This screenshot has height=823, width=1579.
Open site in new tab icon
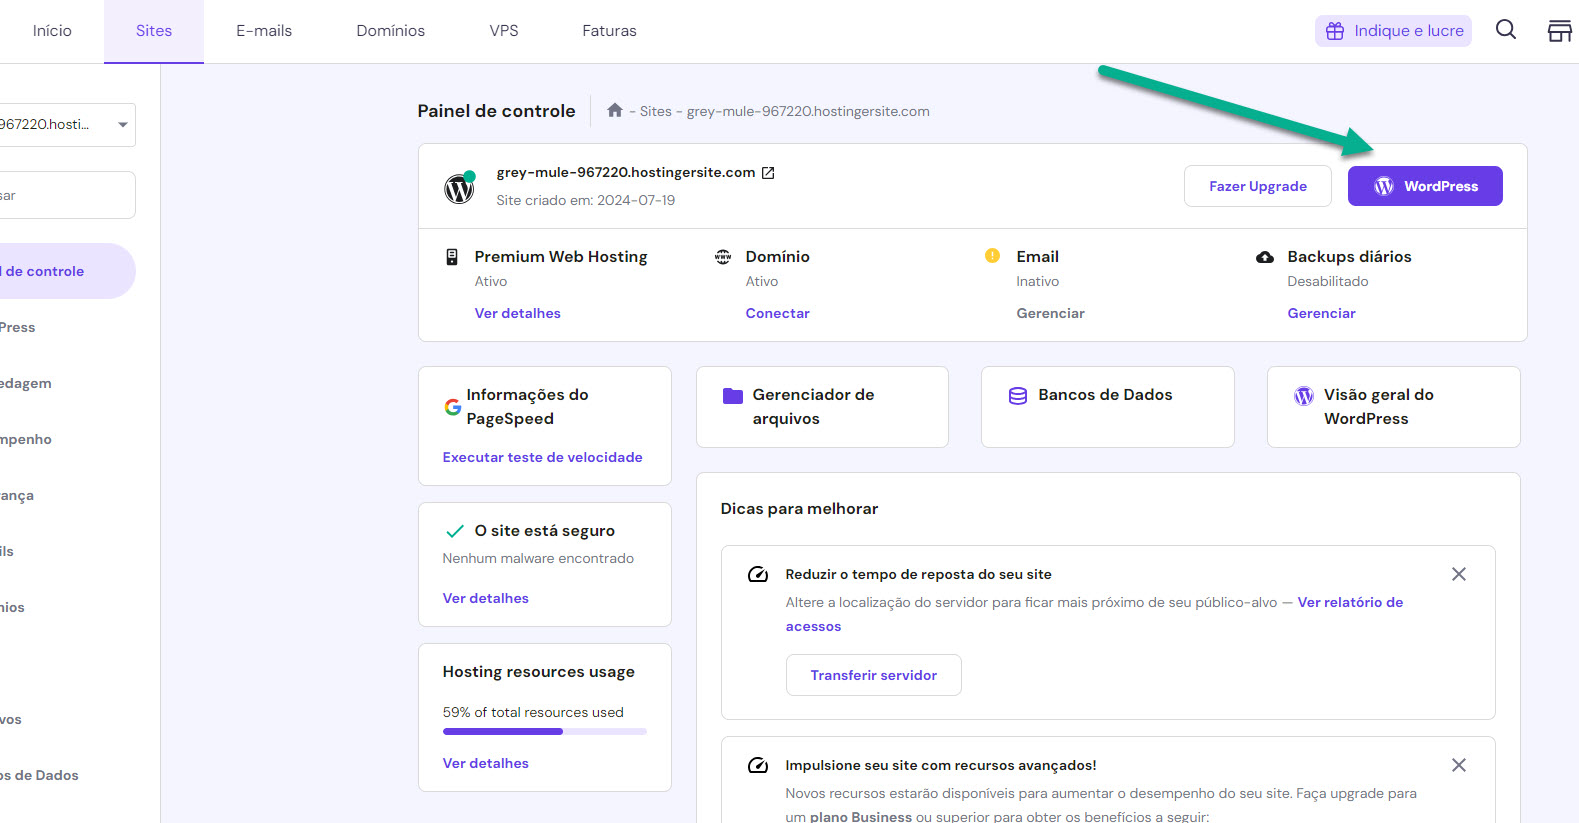pos(768,173)
